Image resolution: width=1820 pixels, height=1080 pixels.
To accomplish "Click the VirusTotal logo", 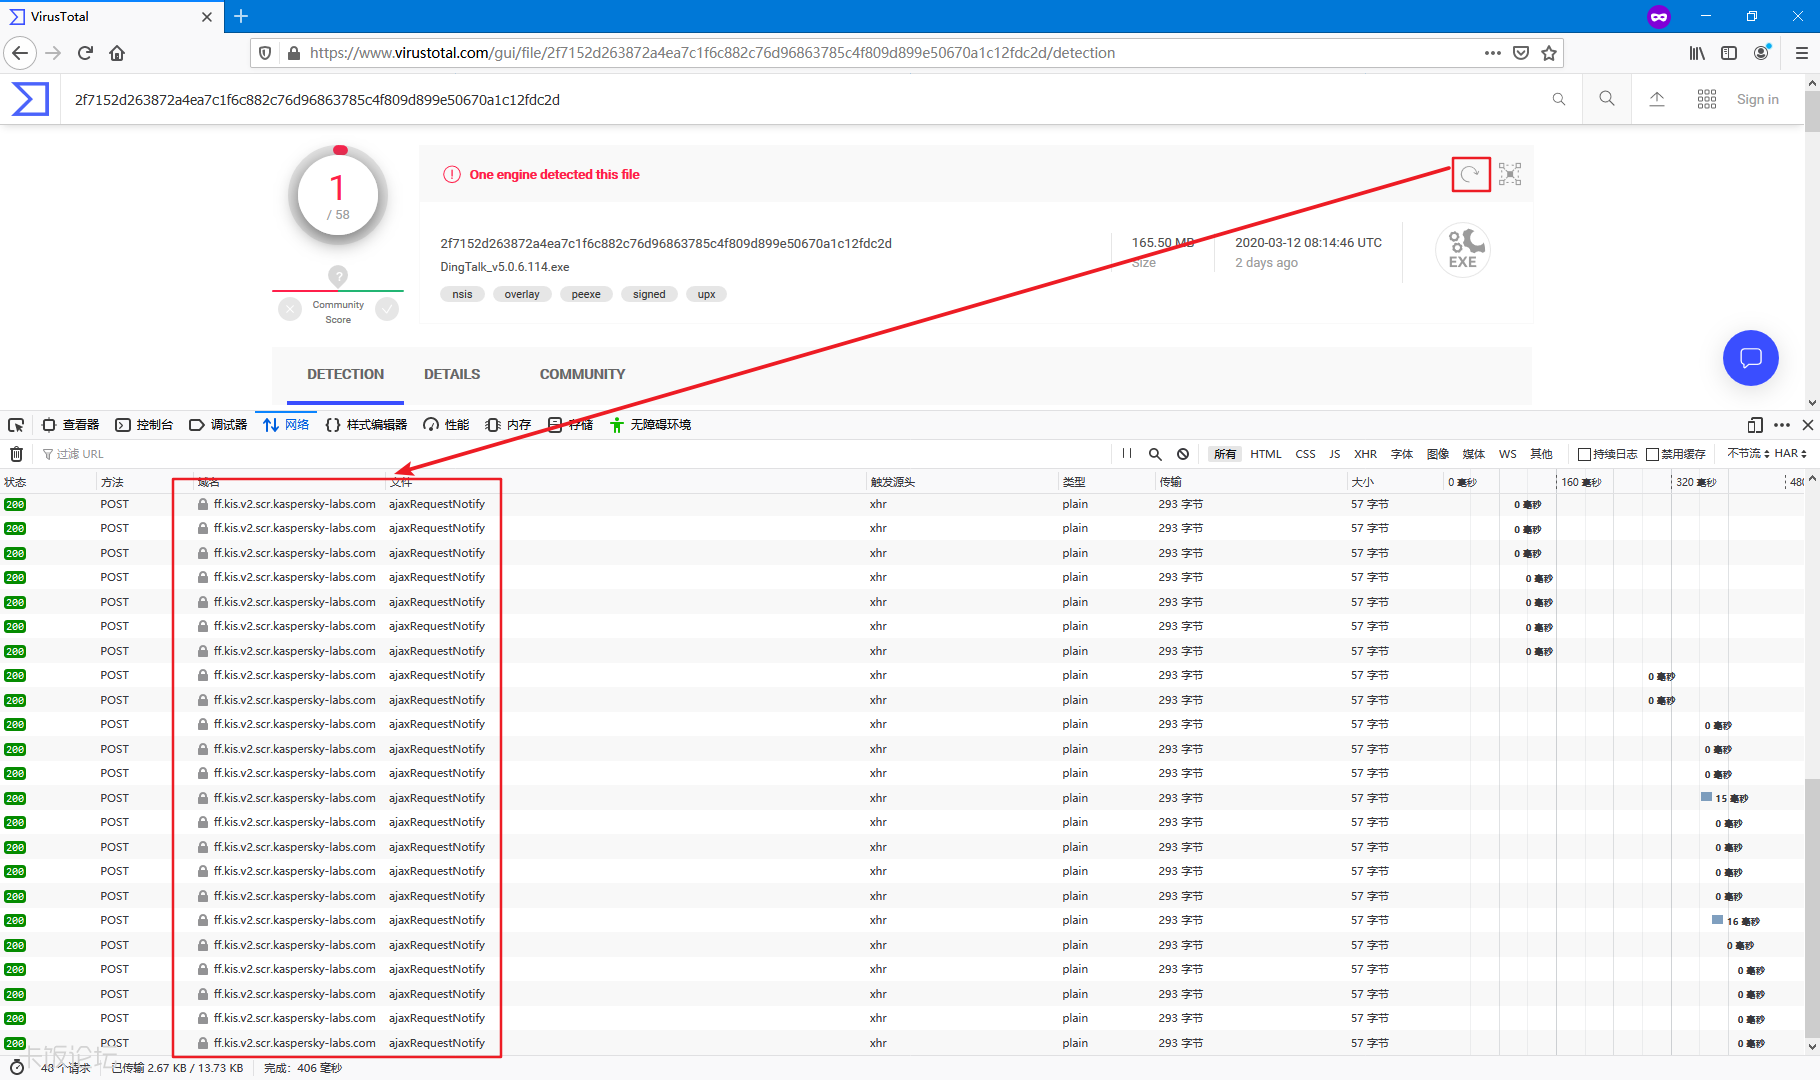I will point(30,99).
